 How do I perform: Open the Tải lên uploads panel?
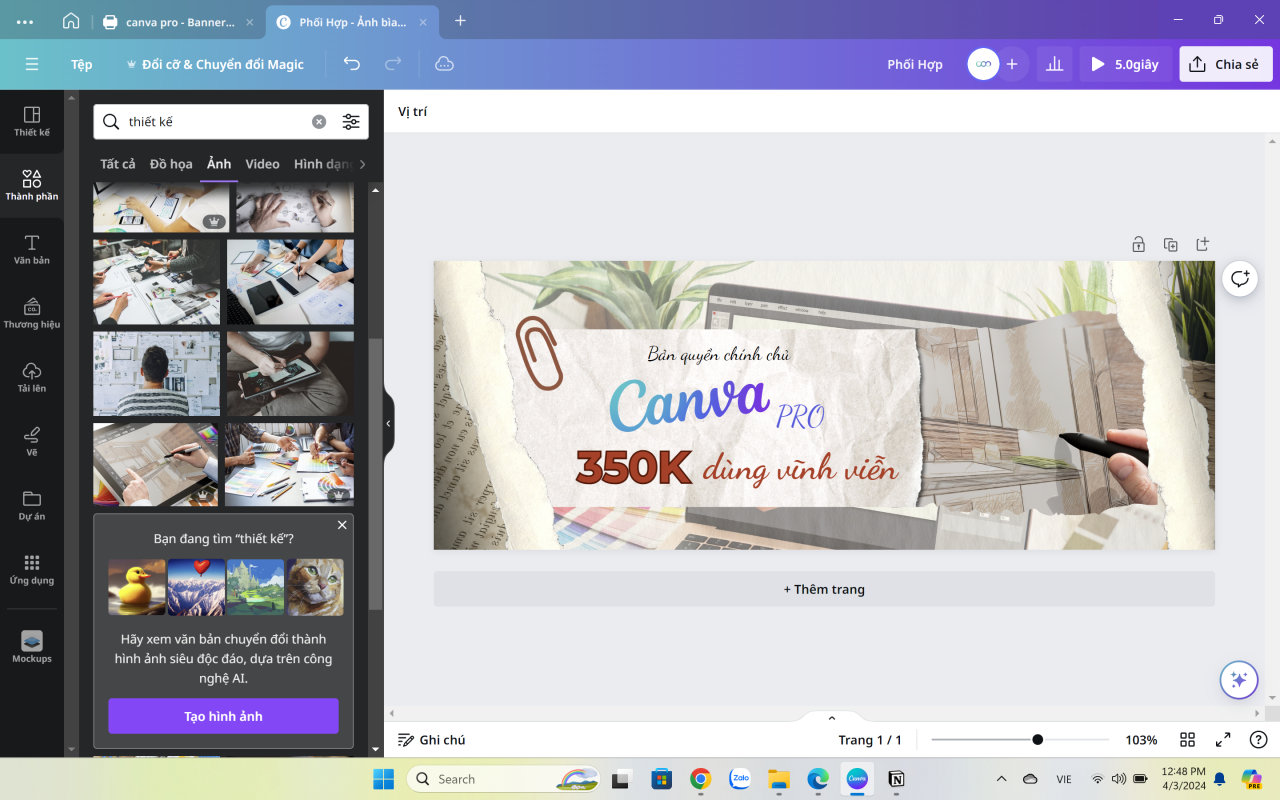pyautogui.click(x=32, y=377)
